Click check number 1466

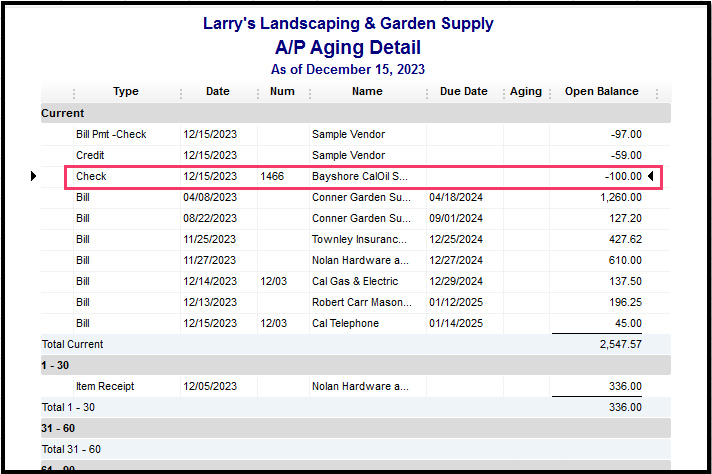point(272,176)
